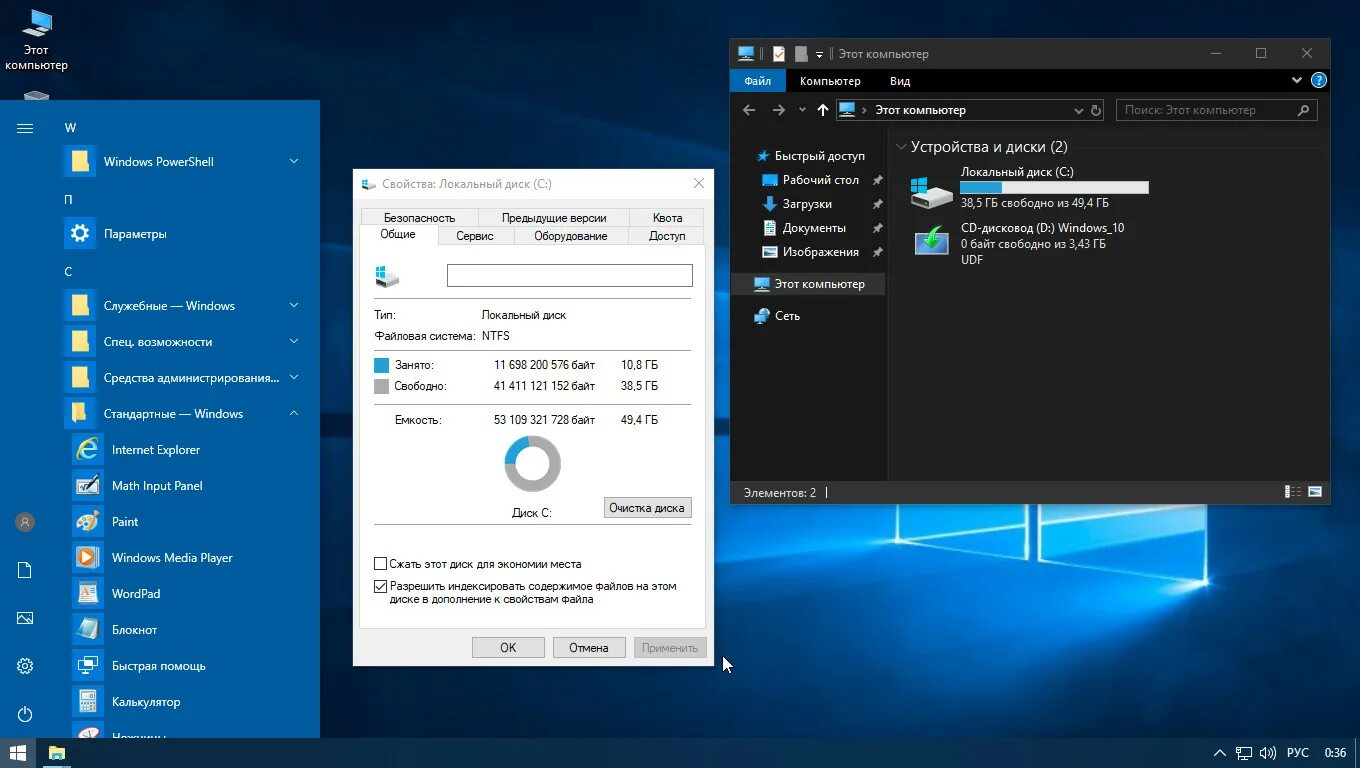Refresh the Explorer address bar
Image resolution: width=1360 pixels, height=768 pixels.
(1096, 110)
